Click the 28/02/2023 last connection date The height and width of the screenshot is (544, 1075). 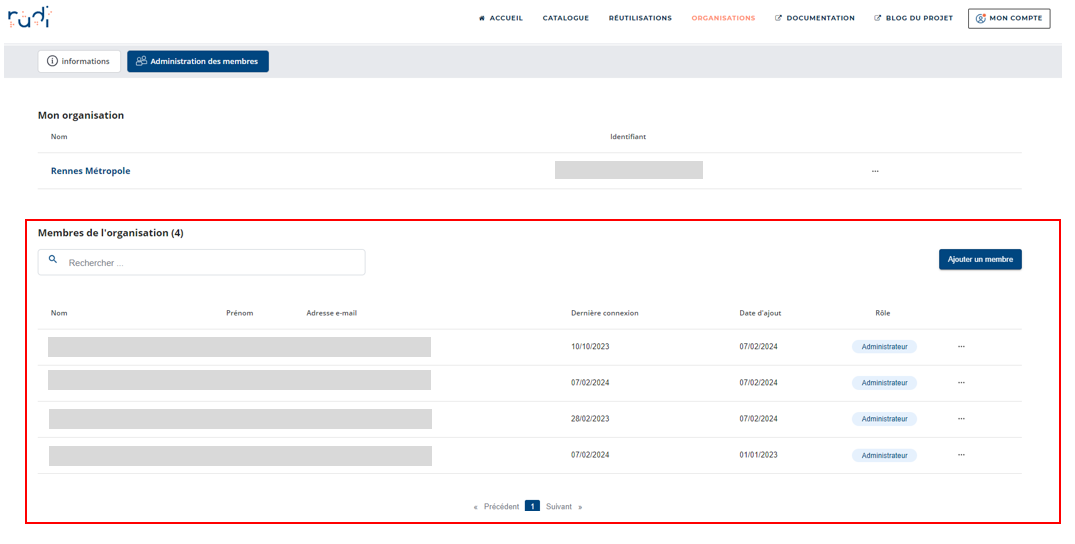click(x=590, y=418)
